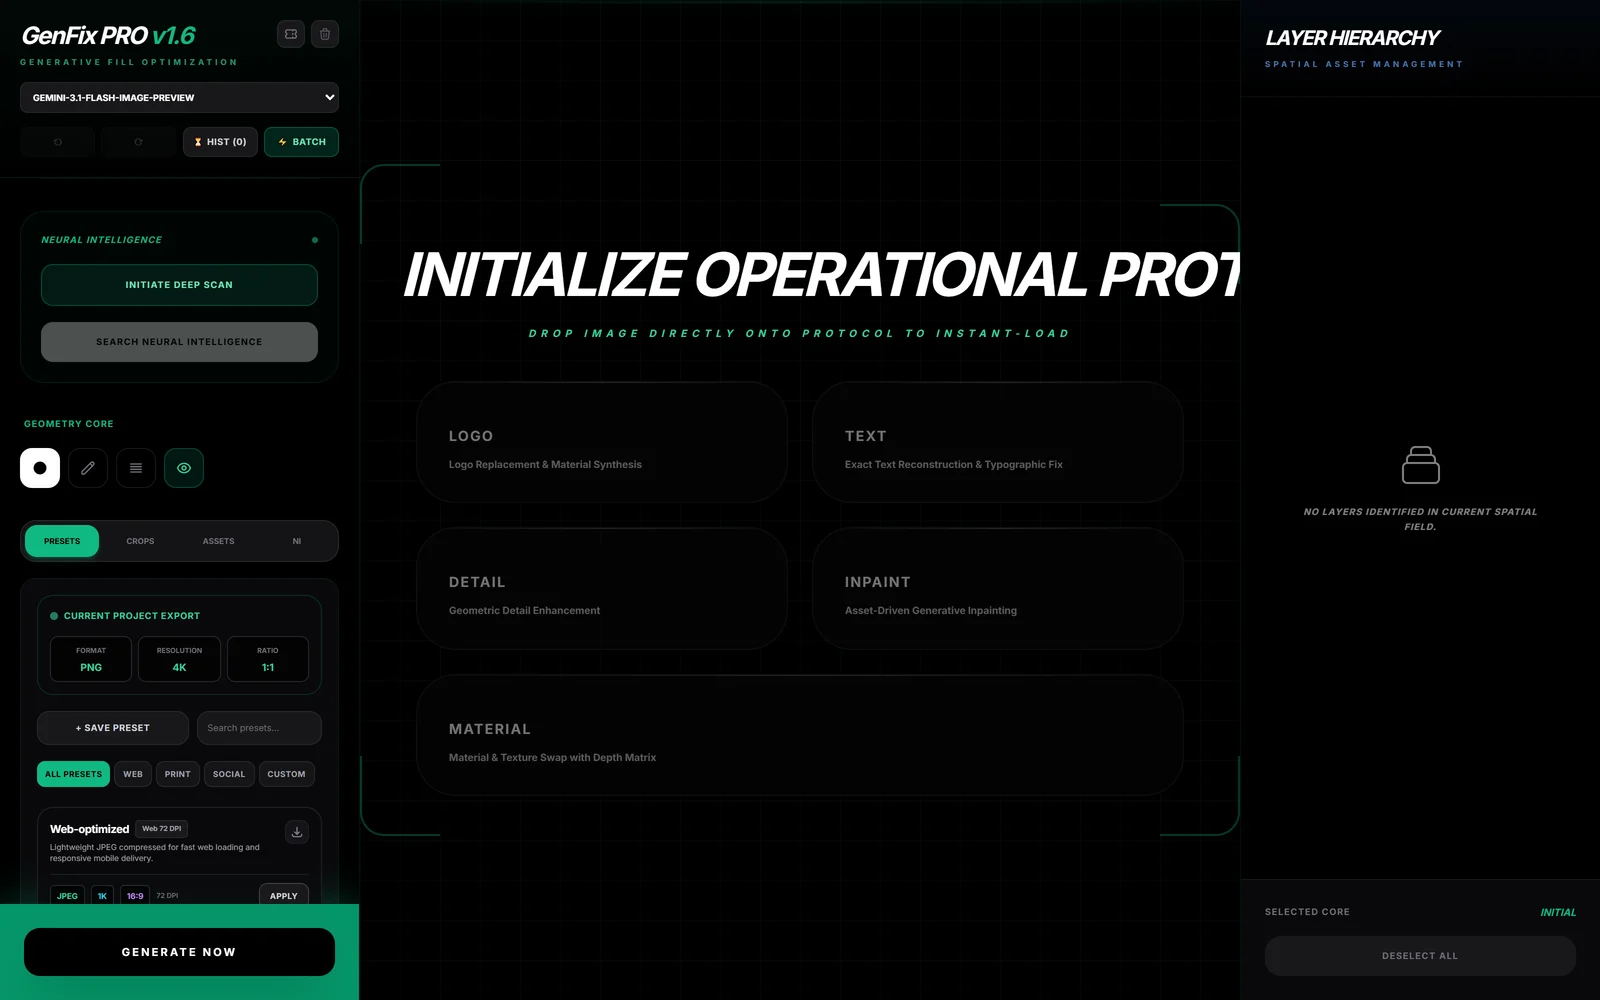Screen dimensions: 1600x1000
Task: Click the undo arrow button
Action: coord(58,142)
